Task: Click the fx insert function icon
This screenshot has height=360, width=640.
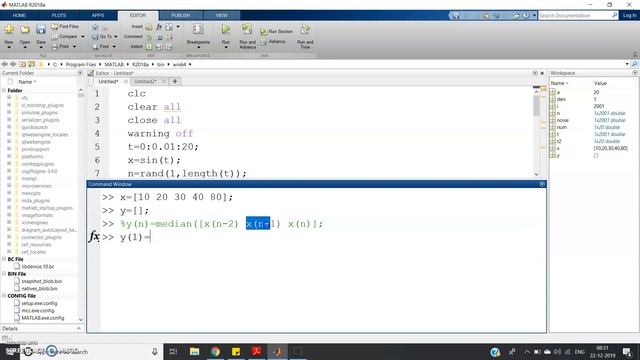Action: 159,27
